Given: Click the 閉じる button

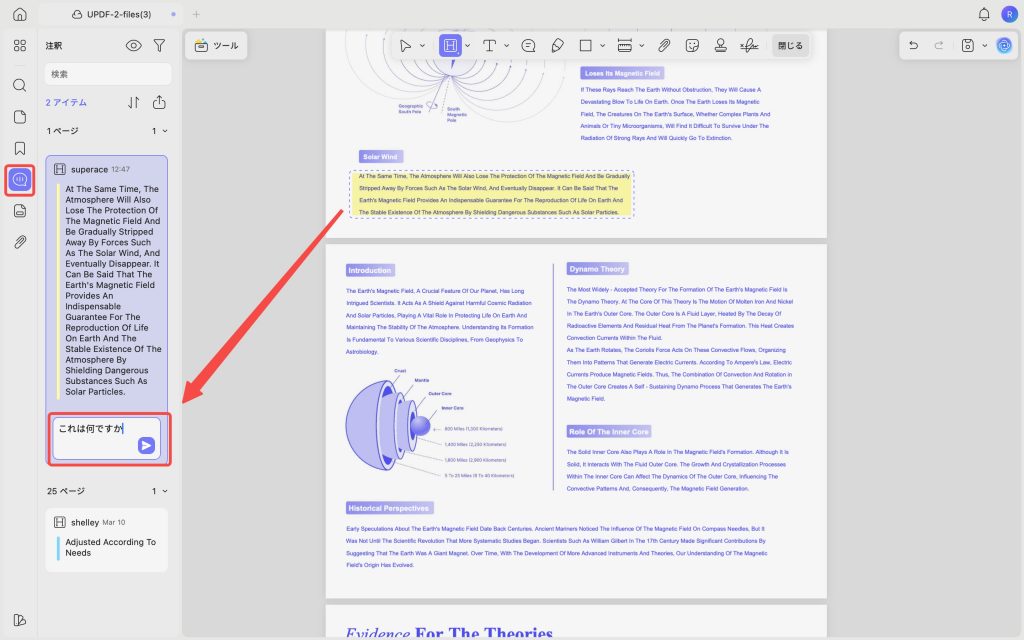Looking at the screenshot, I should point(790,46).
